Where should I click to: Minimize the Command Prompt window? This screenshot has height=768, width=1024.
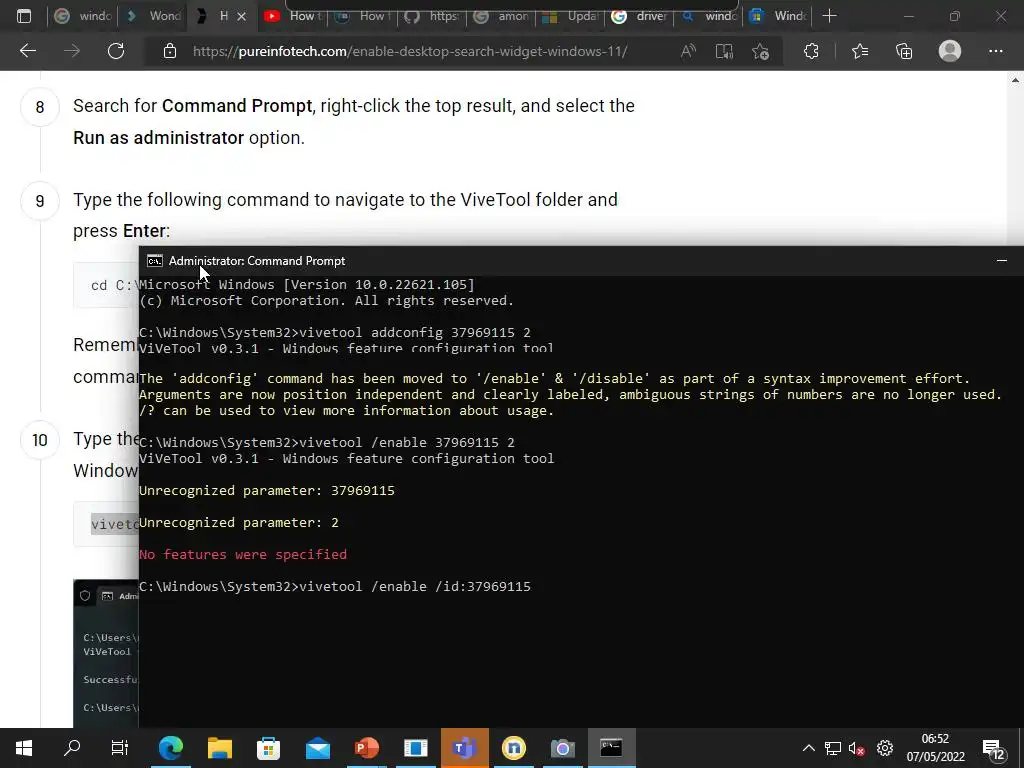coord(1001,261)
